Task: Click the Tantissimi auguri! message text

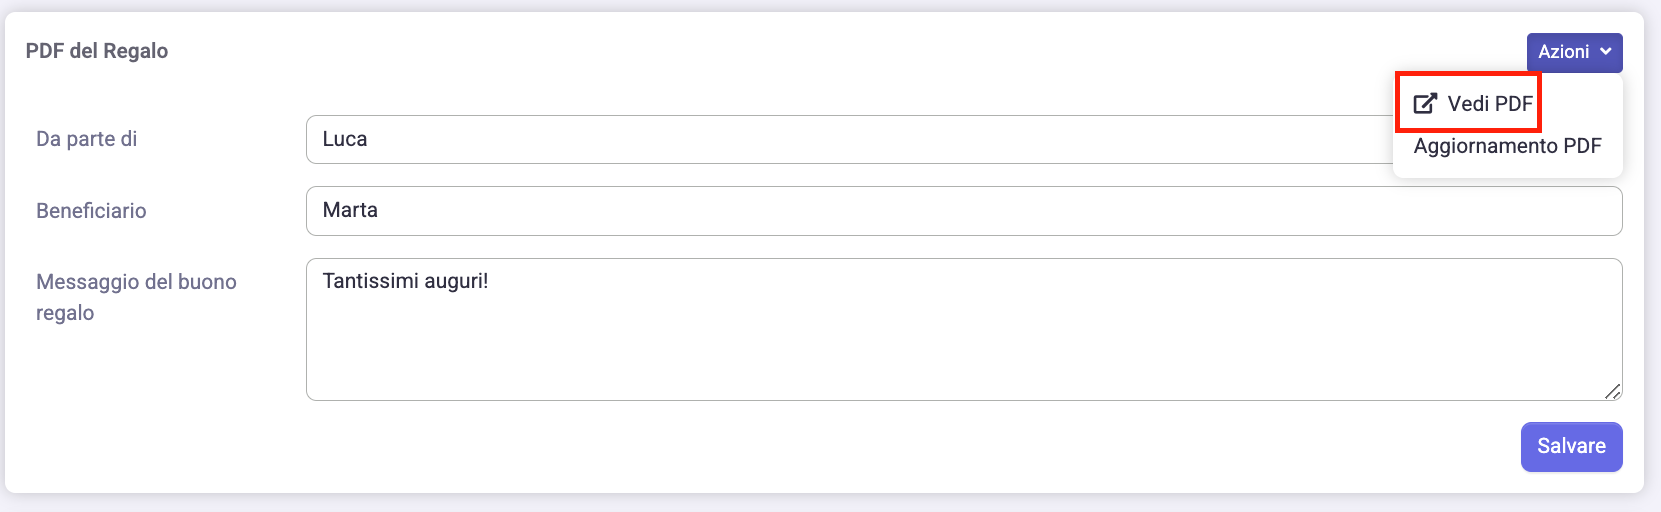Action: click(x=405, y=281)
